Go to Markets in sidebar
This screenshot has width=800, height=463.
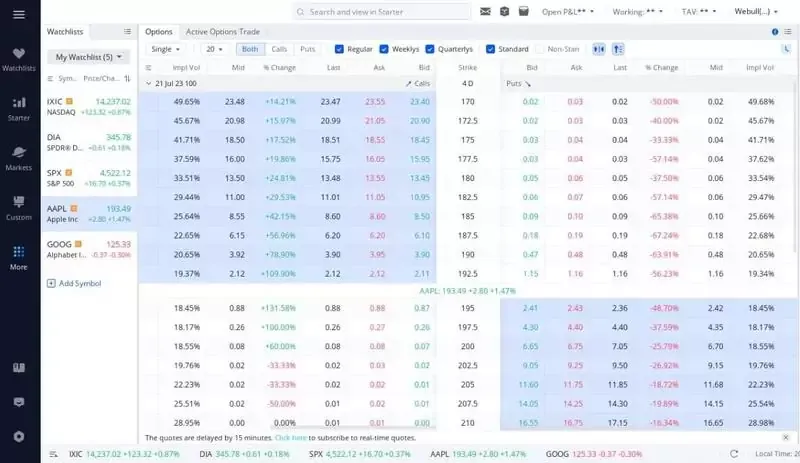click(x=19, y=158)
